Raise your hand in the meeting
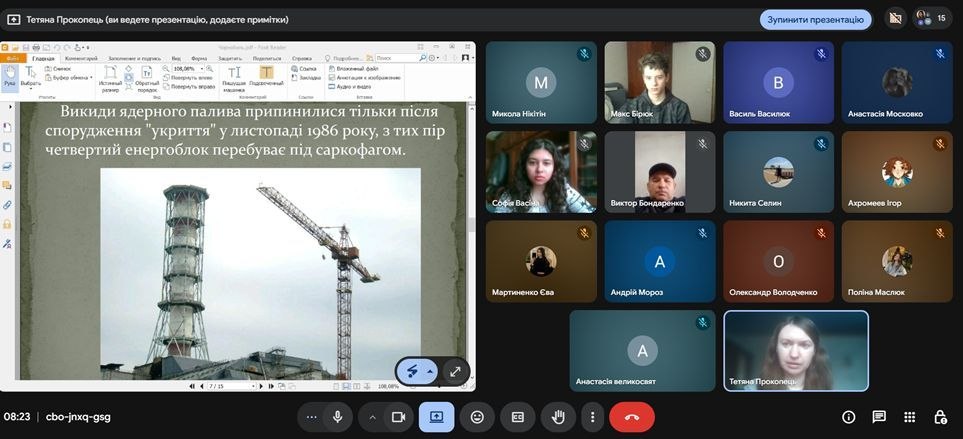This screenshot has height=439, width=963. [558, 417]
